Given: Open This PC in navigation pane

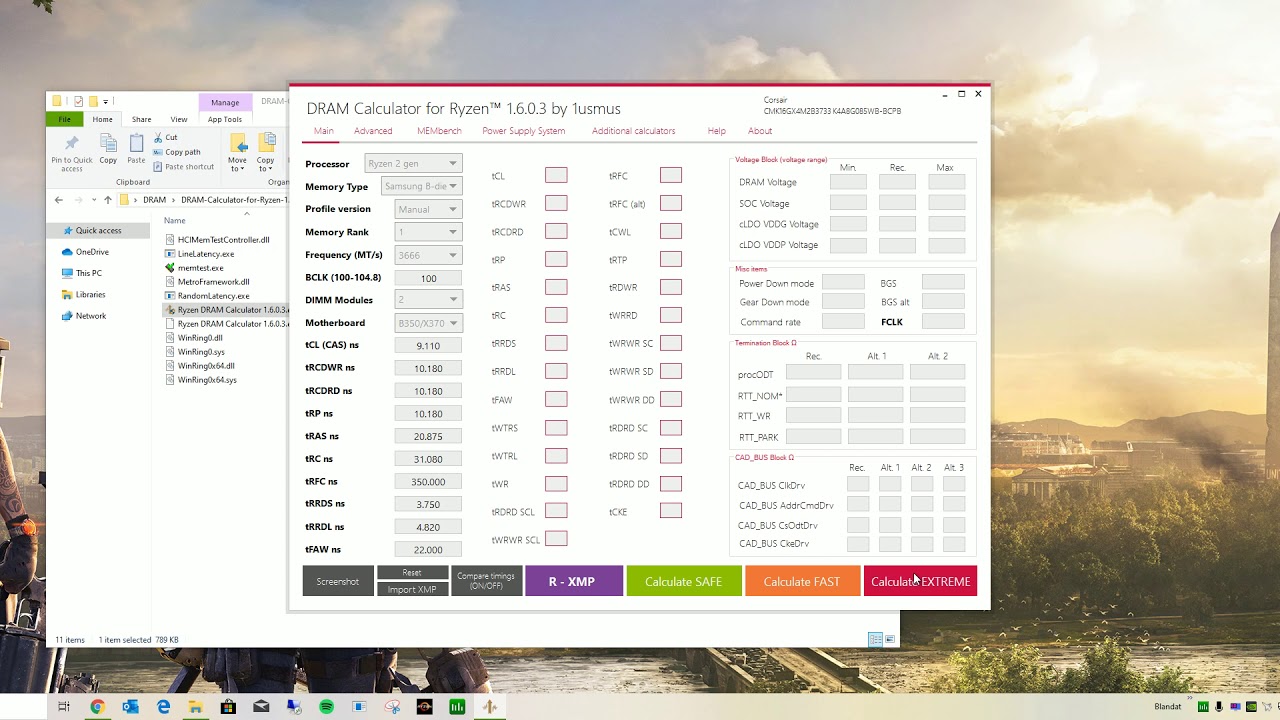Looking at the screenshot, I should tap(88, 273).
